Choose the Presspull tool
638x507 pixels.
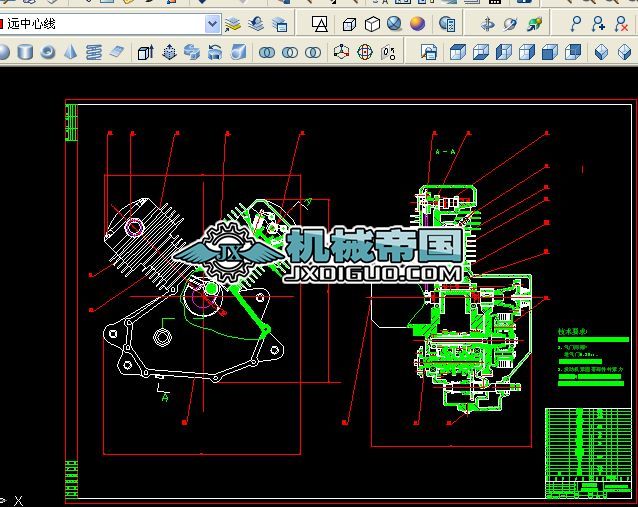pos(169,52)
